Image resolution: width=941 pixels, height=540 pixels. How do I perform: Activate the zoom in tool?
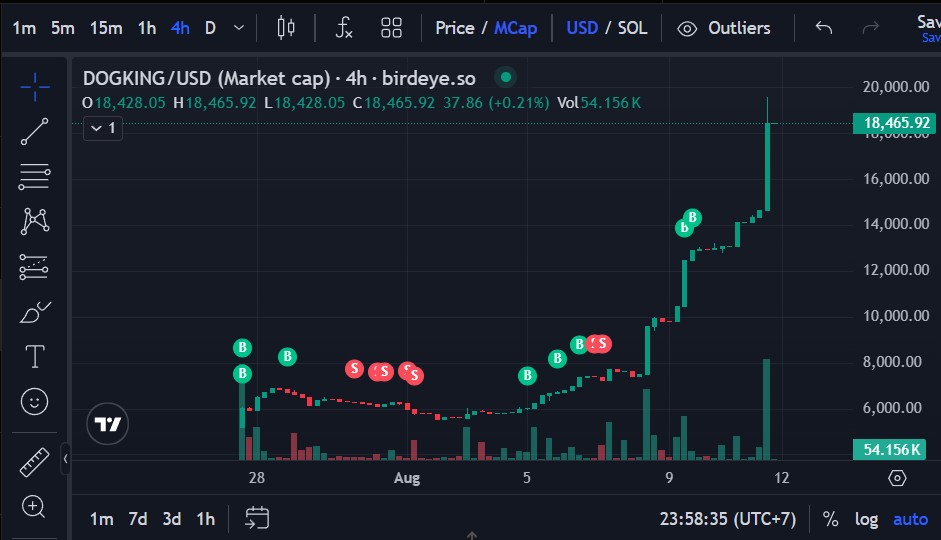(x=34, y=507)
